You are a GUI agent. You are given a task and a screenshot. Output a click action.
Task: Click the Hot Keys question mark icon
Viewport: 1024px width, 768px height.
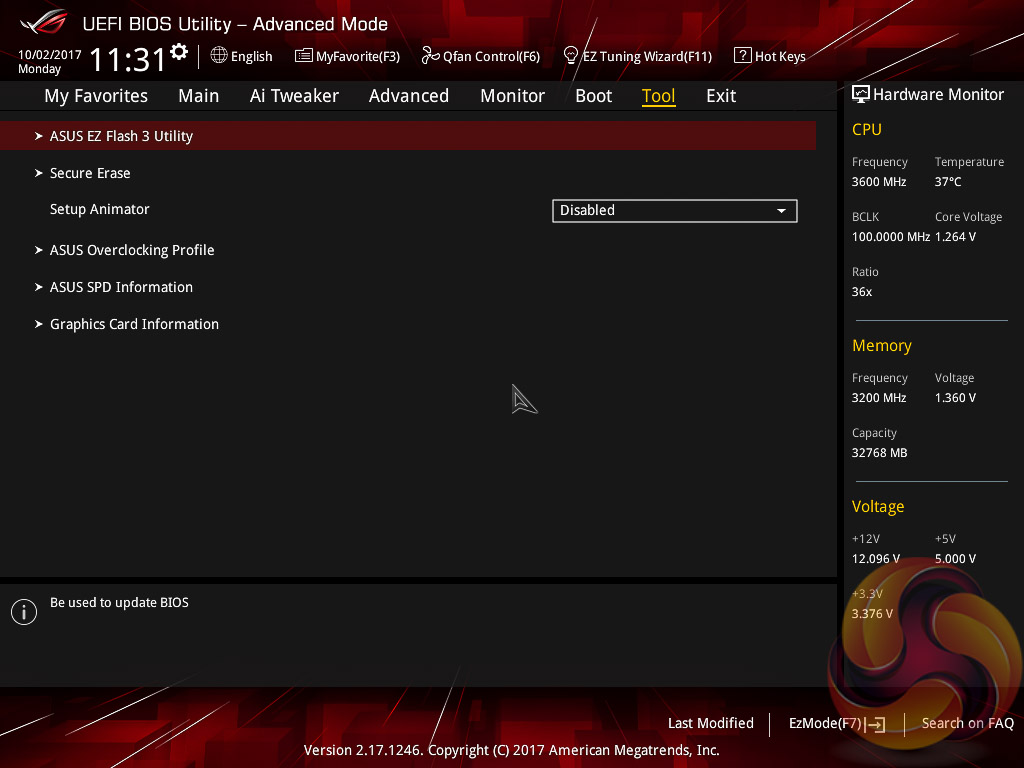(742, 56)
